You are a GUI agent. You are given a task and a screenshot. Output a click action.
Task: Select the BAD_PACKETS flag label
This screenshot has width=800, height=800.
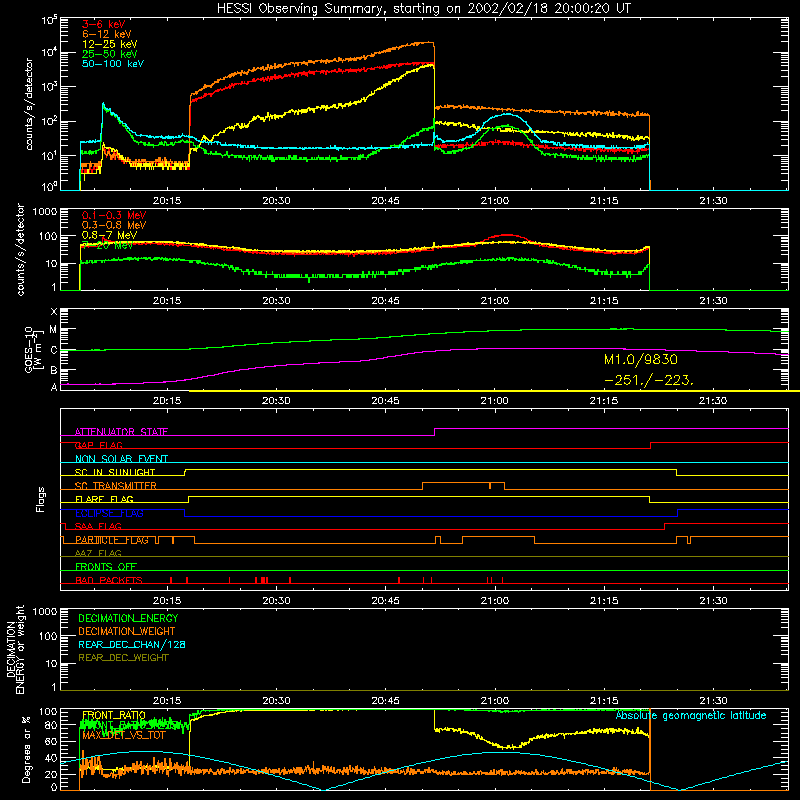click(109, 580)
